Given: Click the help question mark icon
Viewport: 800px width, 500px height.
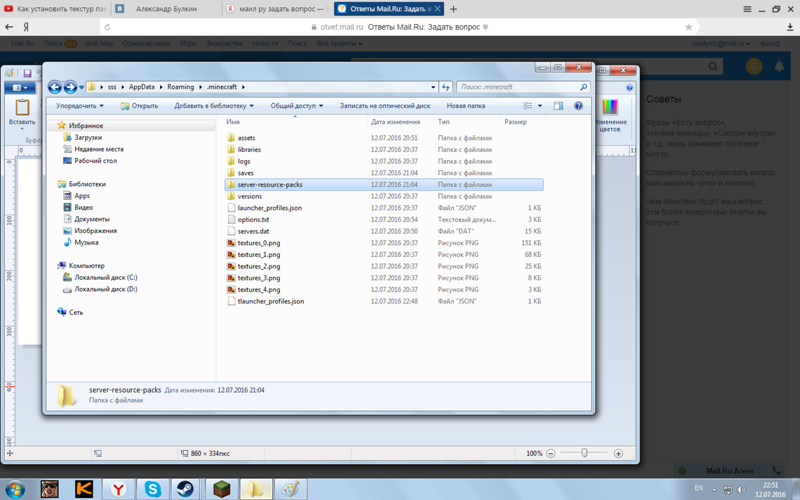Looking at the screenshot, I should (578, 105).
